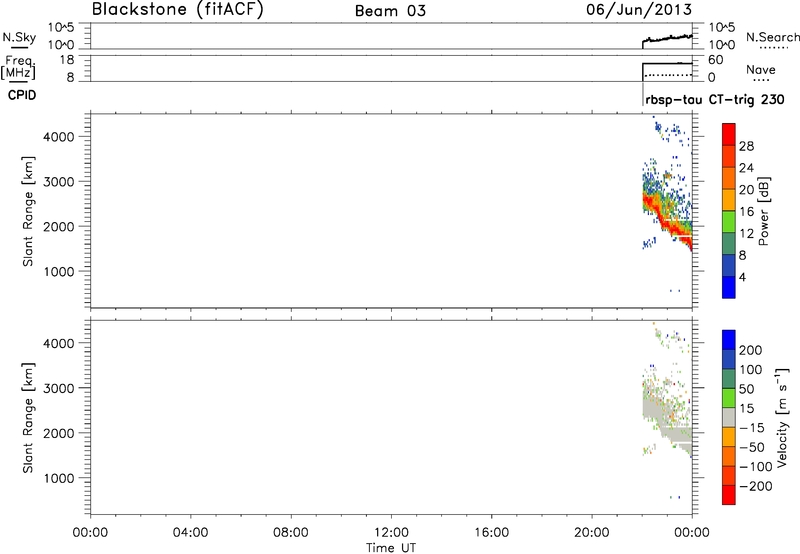
Task: Click '1000' tick of the velocity panel
Action: point(59,478)
